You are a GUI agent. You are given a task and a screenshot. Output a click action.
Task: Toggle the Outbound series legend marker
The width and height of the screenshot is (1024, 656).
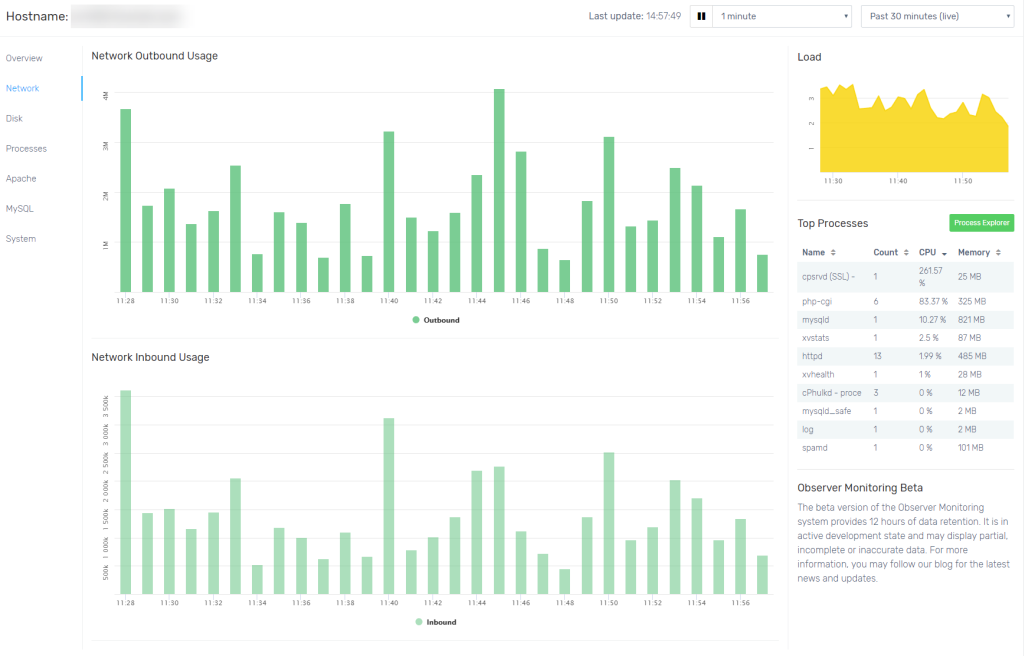pos(417,319)
